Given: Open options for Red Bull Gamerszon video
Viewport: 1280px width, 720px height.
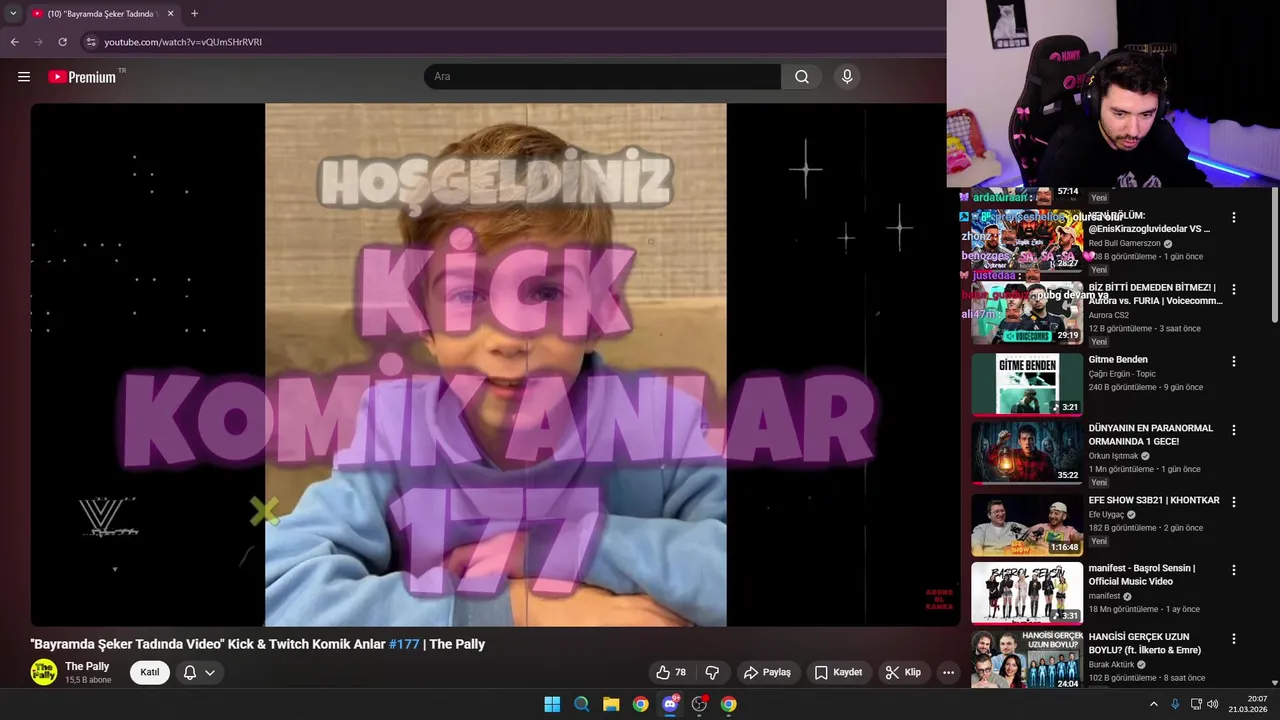Looking at the screenshot, I should click(1234, 218).
